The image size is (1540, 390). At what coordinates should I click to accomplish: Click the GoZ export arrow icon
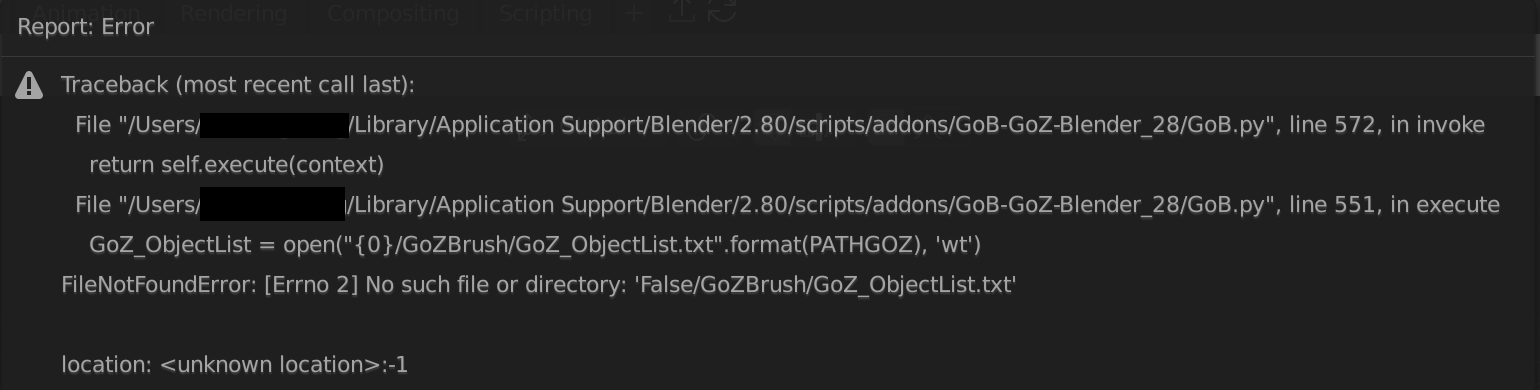click(681, 12)
